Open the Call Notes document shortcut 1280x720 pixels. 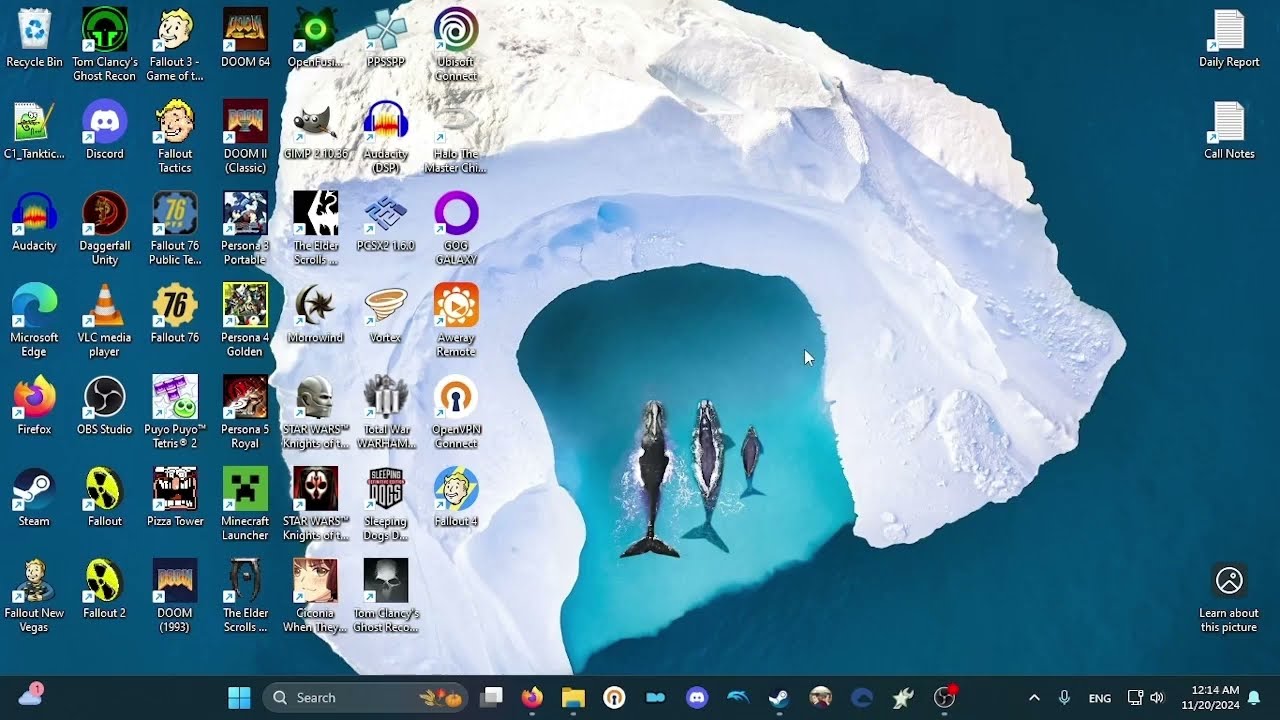1229,131
